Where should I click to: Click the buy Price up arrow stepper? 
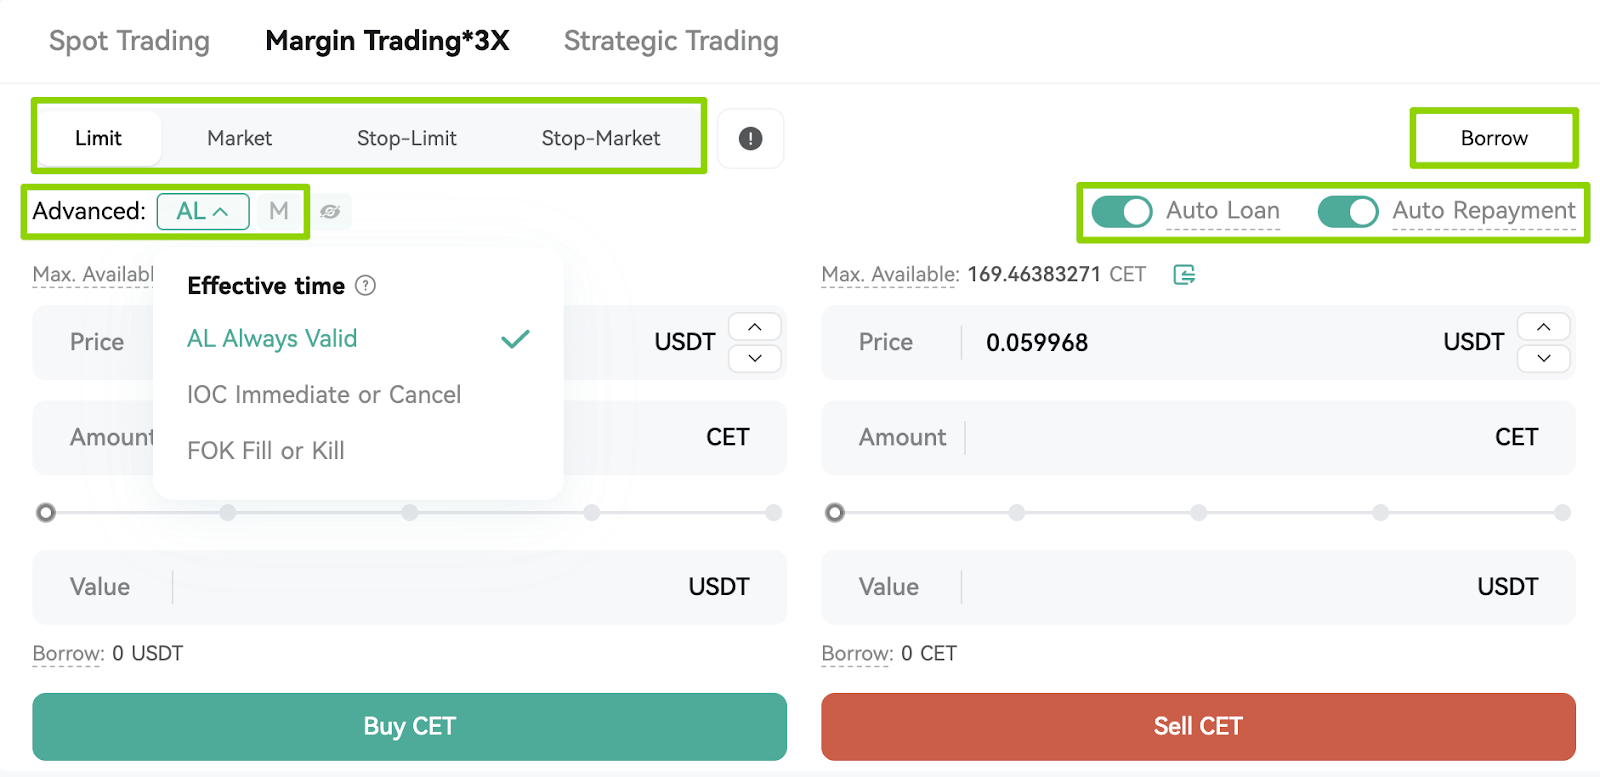tap(755, 327)
